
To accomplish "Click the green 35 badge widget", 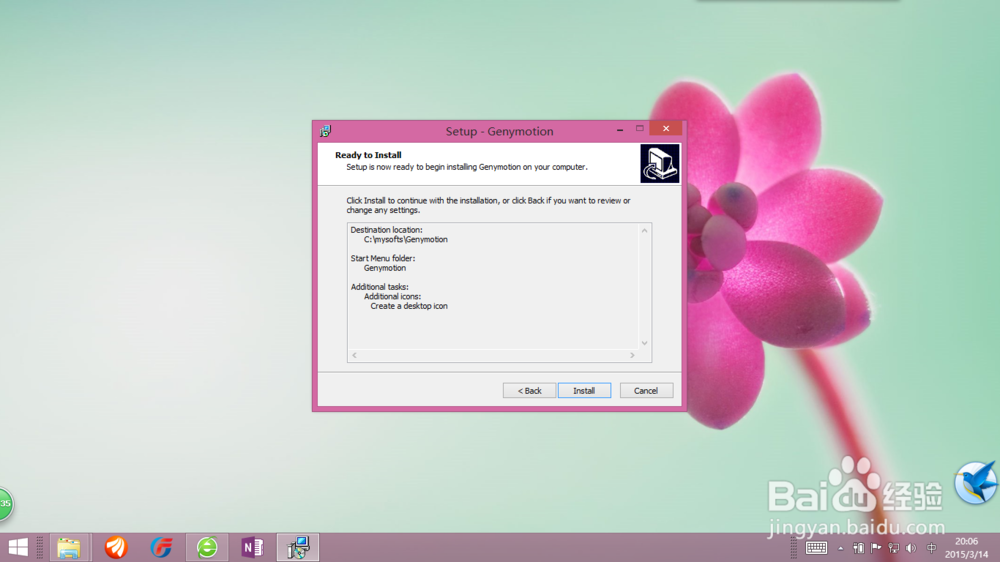I will pos(6,504).
